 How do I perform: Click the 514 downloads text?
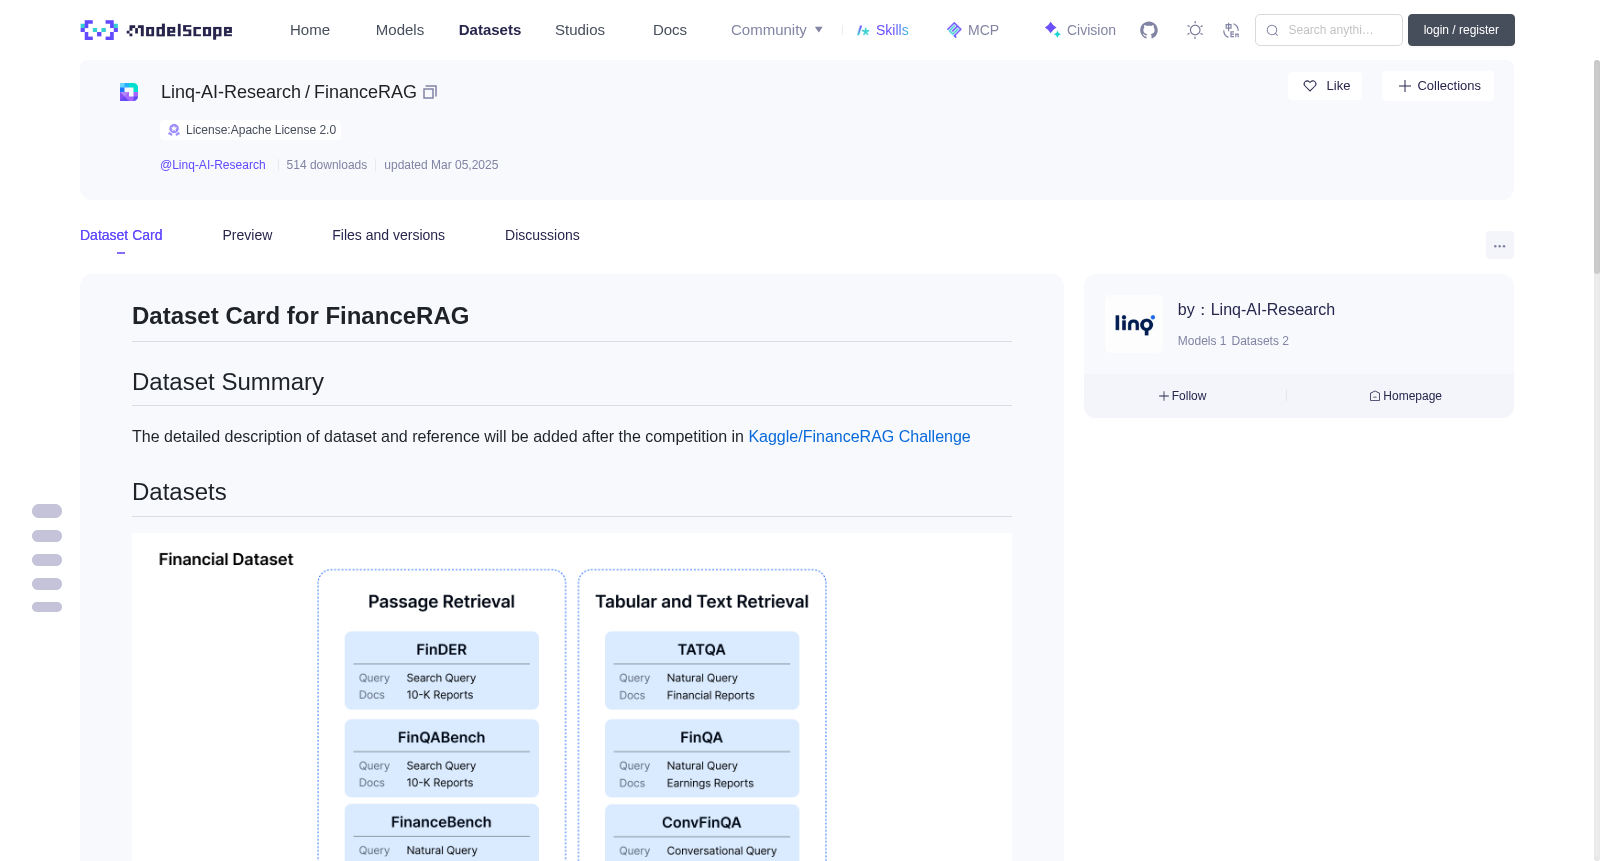pyautogui.click(x=326, y=165)
